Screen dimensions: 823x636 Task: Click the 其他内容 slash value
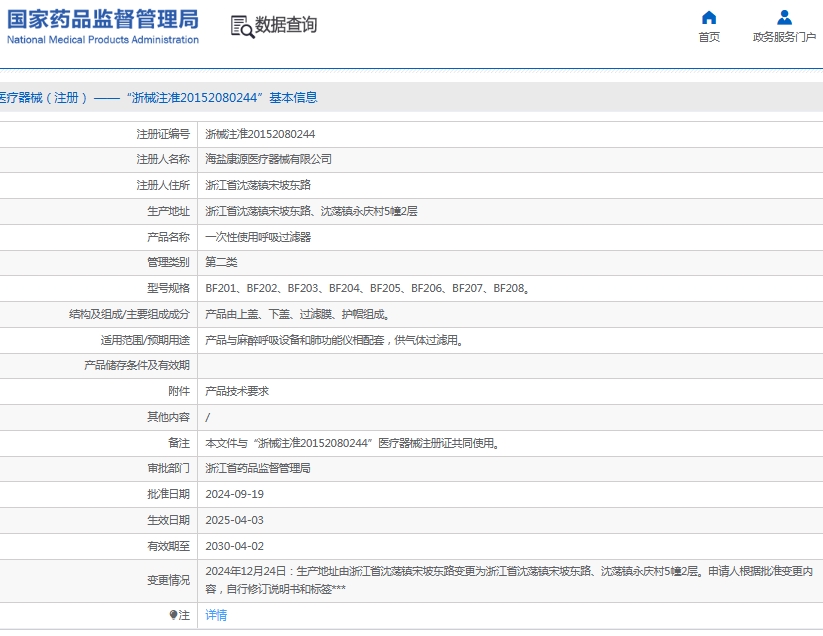pyautogui.click(x=208, y=418)
